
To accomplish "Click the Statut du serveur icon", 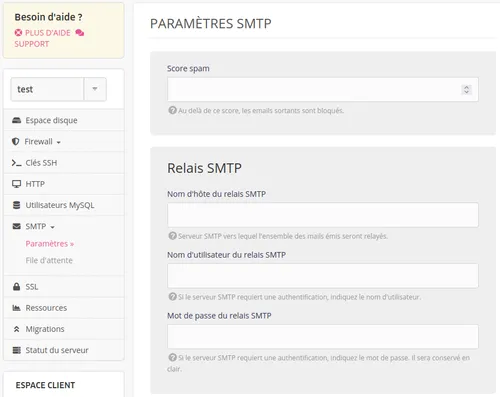I will (x=16, y=350).
